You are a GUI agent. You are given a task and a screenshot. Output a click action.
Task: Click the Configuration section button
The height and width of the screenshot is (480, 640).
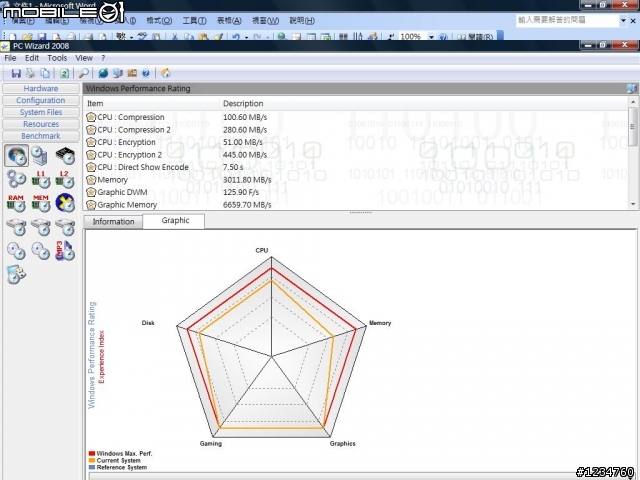(41, 100)
